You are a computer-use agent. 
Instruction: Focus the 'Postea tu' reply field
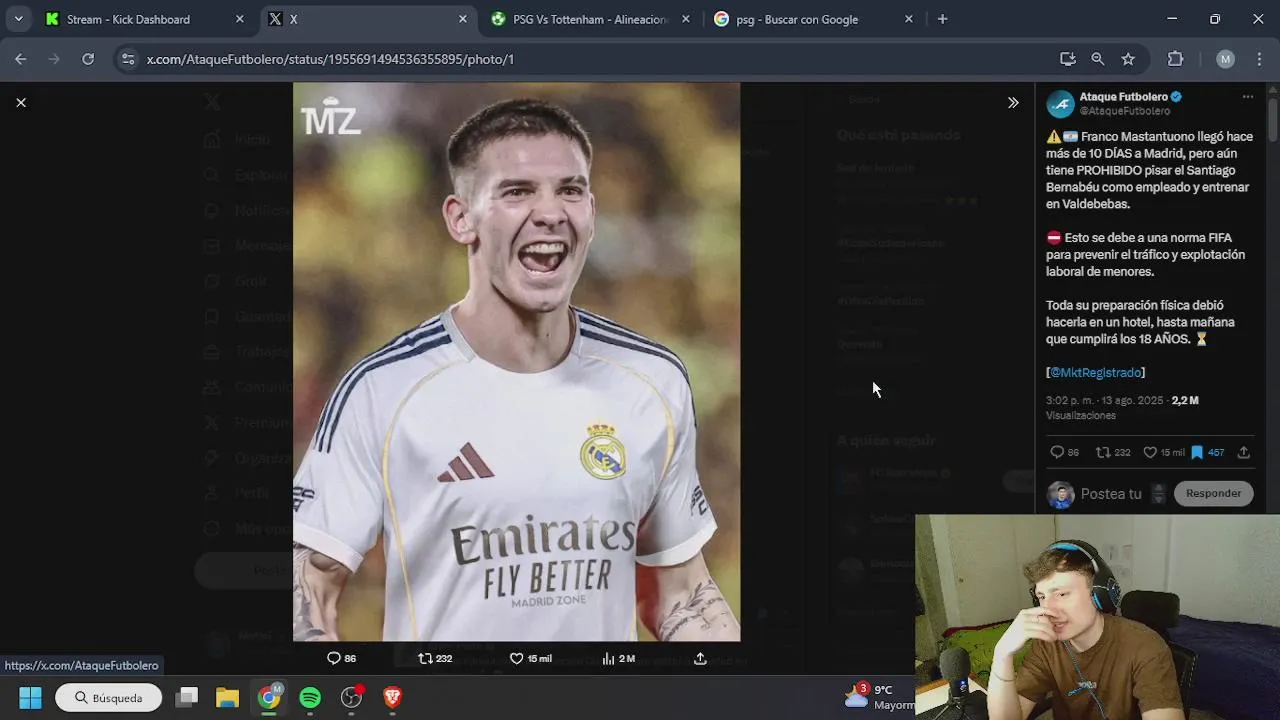pyautogui.click(x=1111, y=494)
